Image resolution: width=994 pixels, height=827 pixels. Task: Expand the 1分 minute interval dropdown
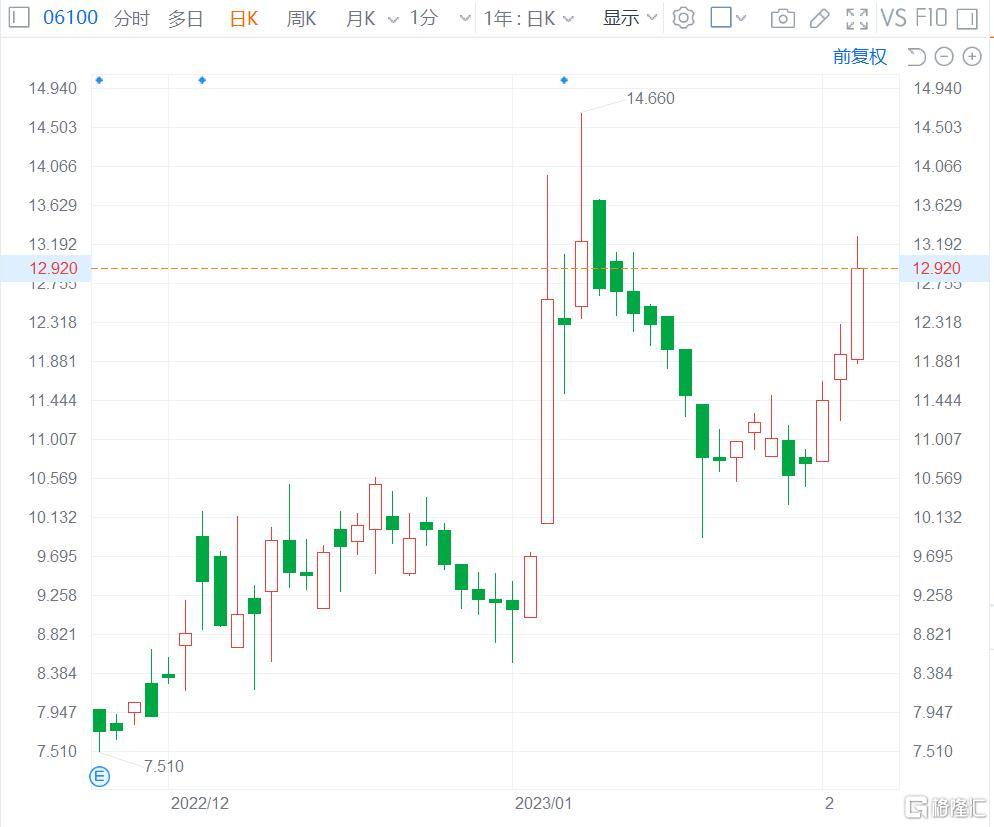(465, 18)
